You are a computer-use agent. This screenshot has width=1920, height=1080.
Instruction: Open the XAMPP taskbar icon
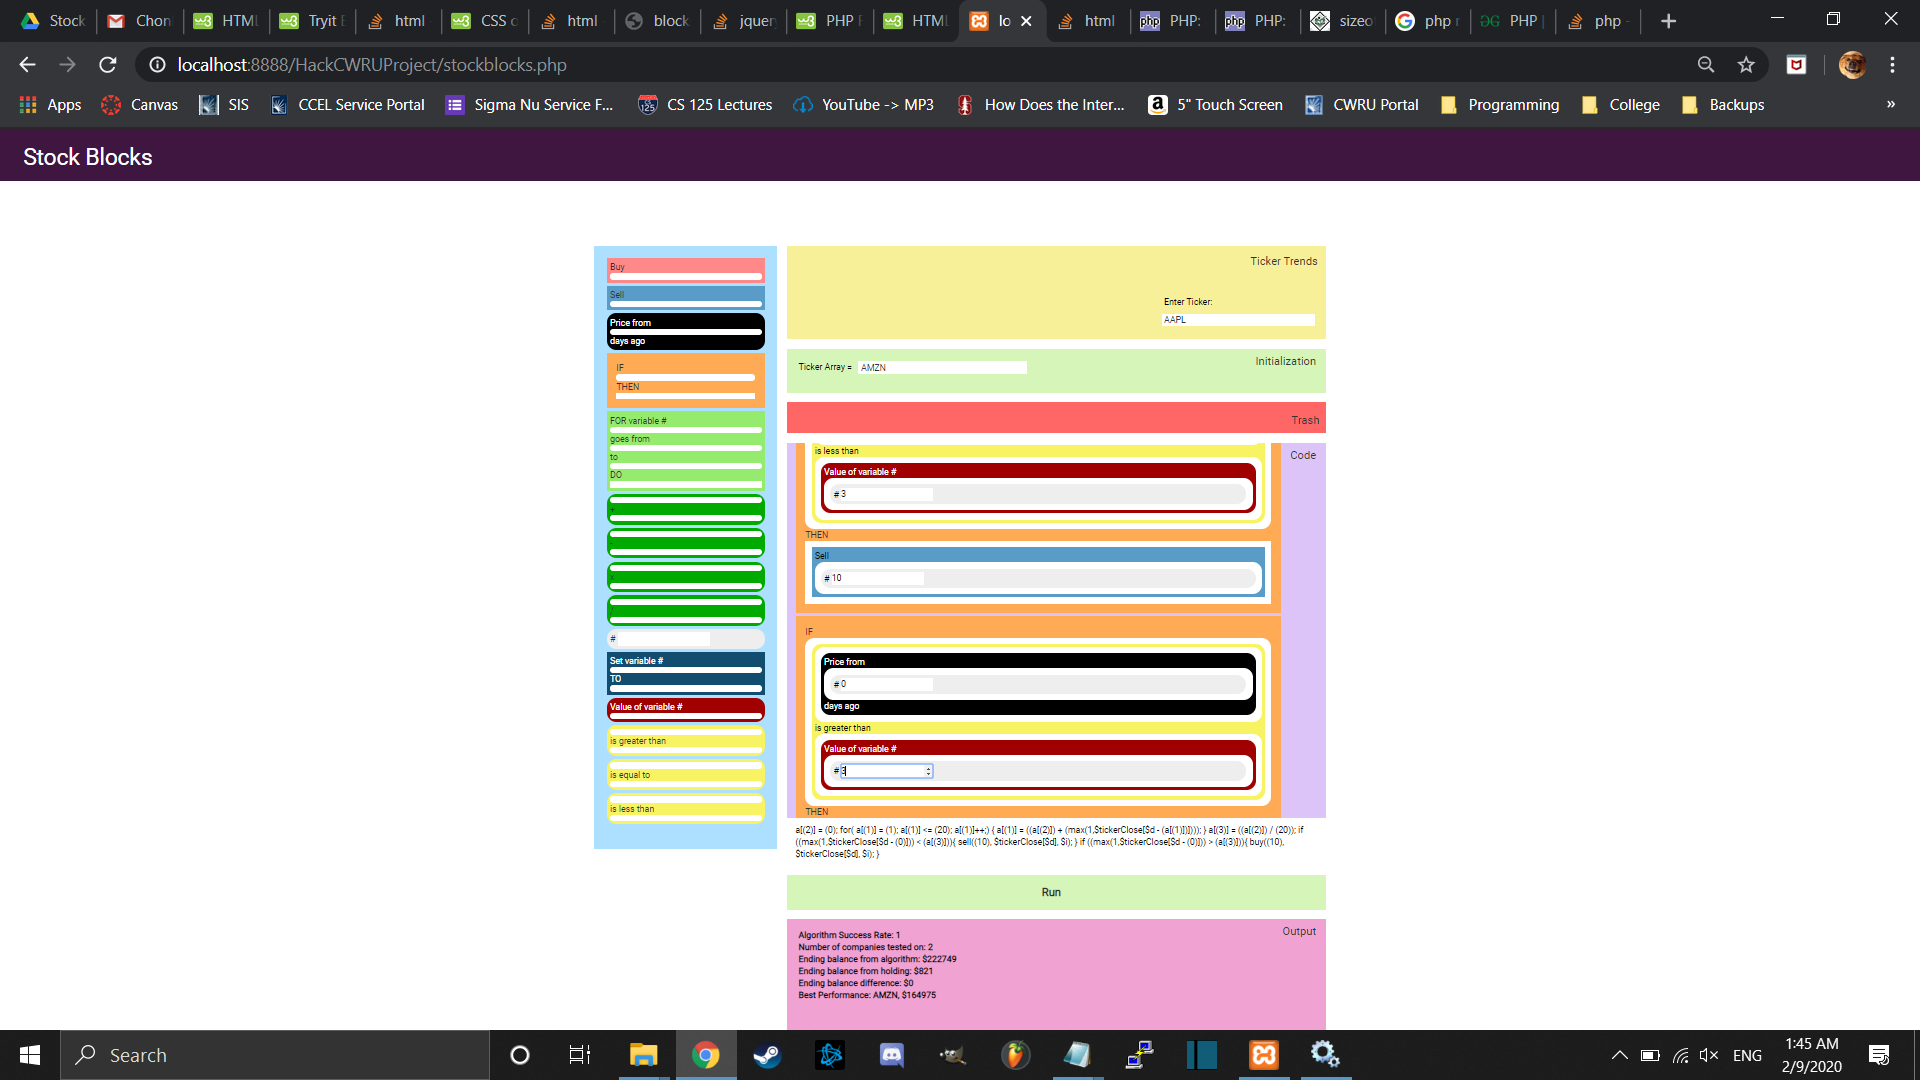pyautogui.click(x=1264, y=1055)
